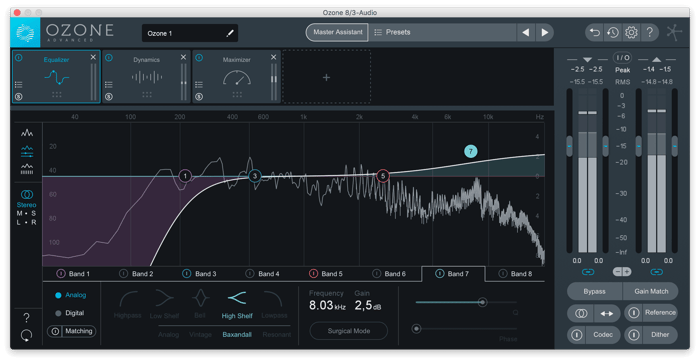Image resolution: width=700 pixels, height=362 pixels.
Task: Select the Bell filter shape
Action: click(200, 304)
